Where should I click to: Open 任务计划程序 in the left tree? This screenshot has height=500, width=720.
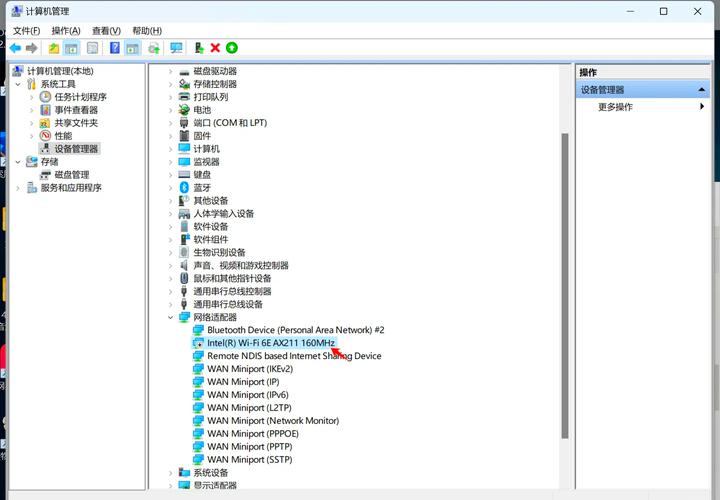[x=80, y=97]
